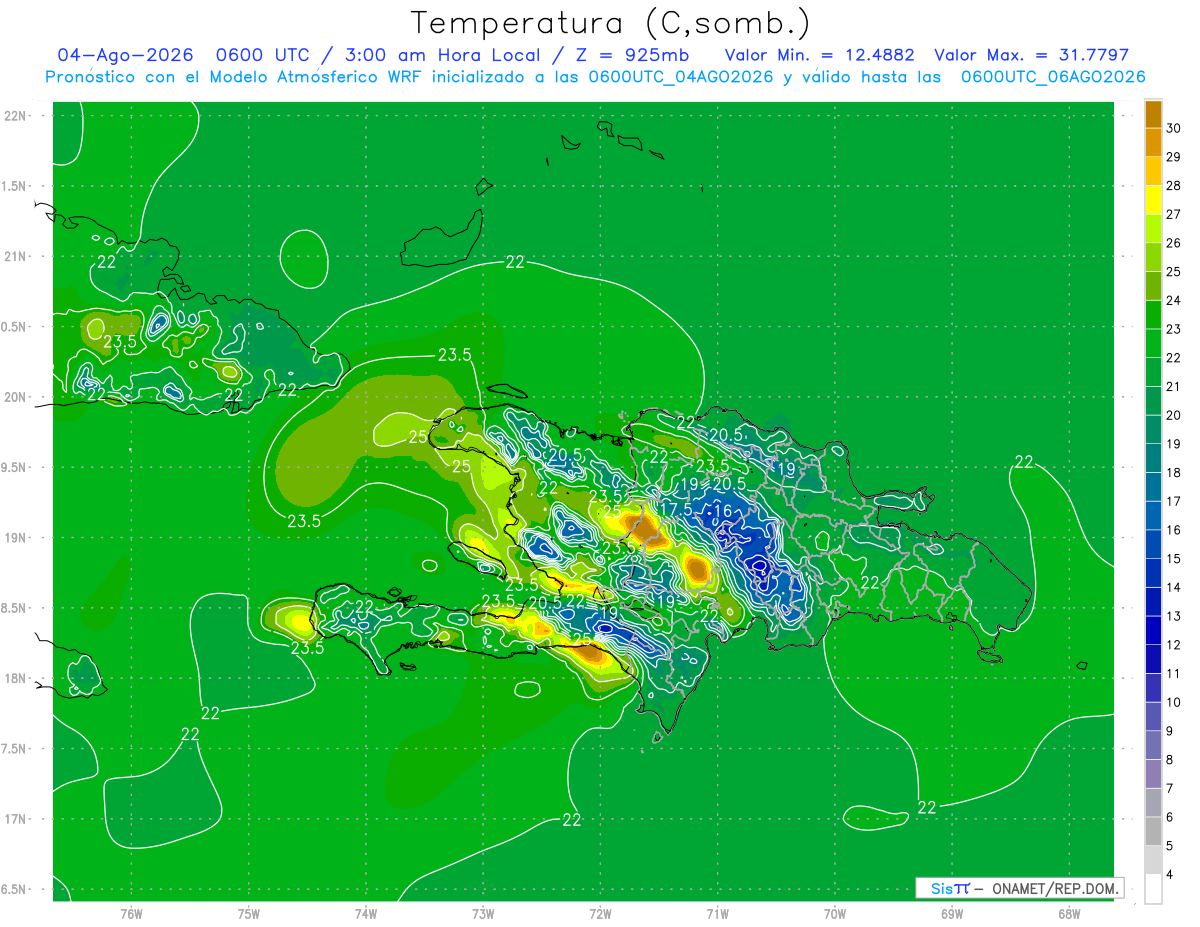1200x927 pixels.
Task: Click the colorbar label 26
Action: tap(1173, 243)
